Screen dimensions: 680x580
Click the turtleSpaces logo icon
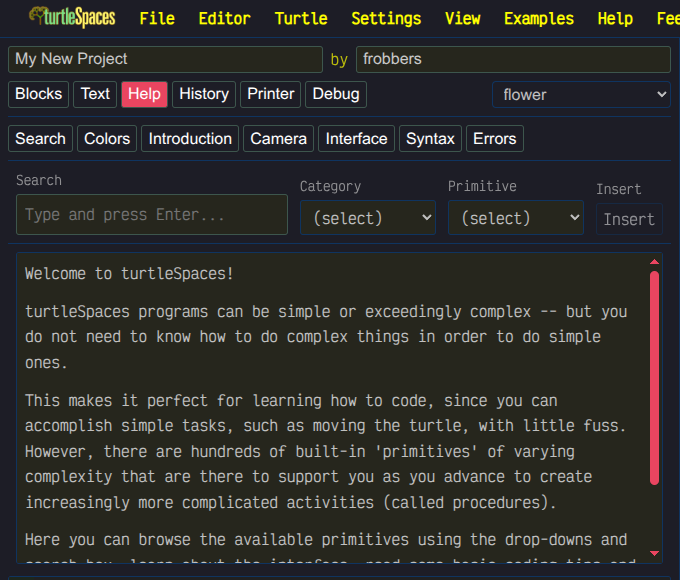[72, 17]
